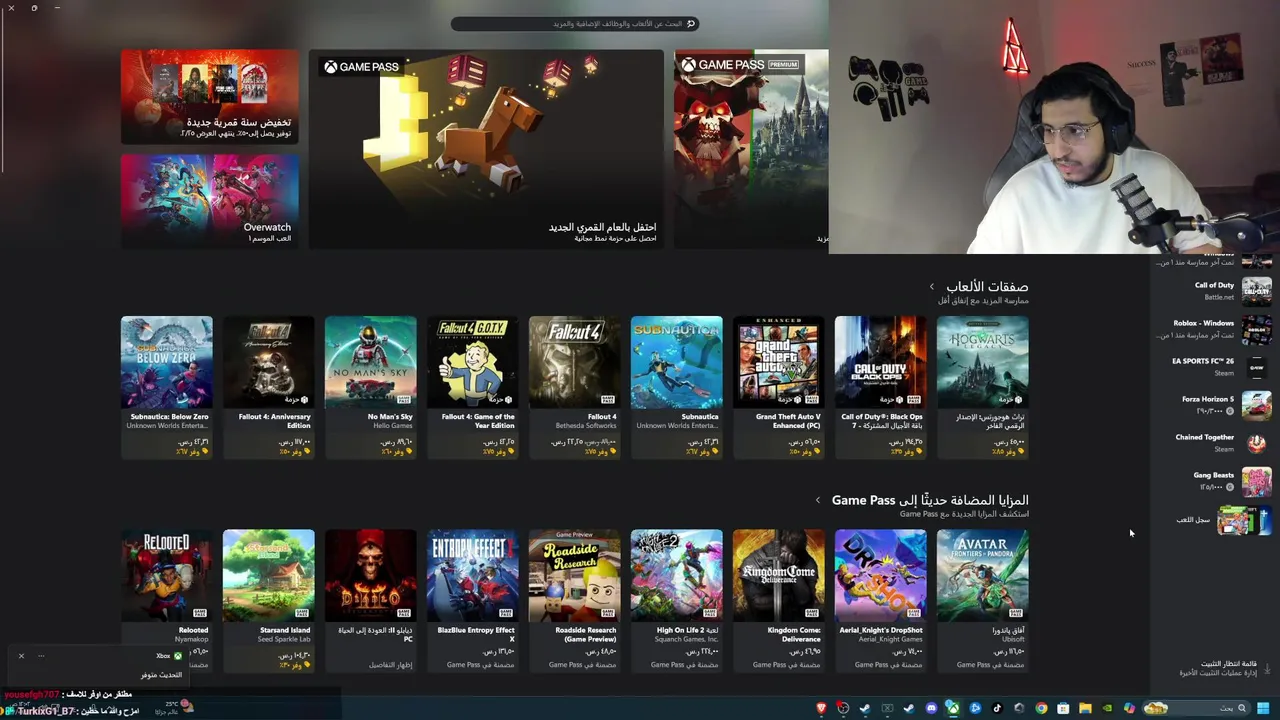Click the install queue download arrow icon
Viewport: 1280px width, 720px height.
coord(1267,668)
